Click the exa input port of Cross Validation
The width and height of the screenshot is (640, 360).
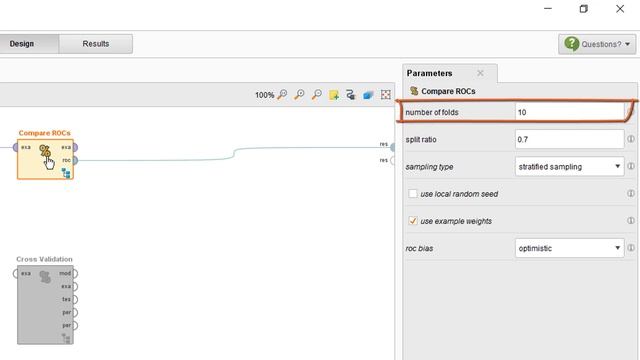[x=16, y=273]
